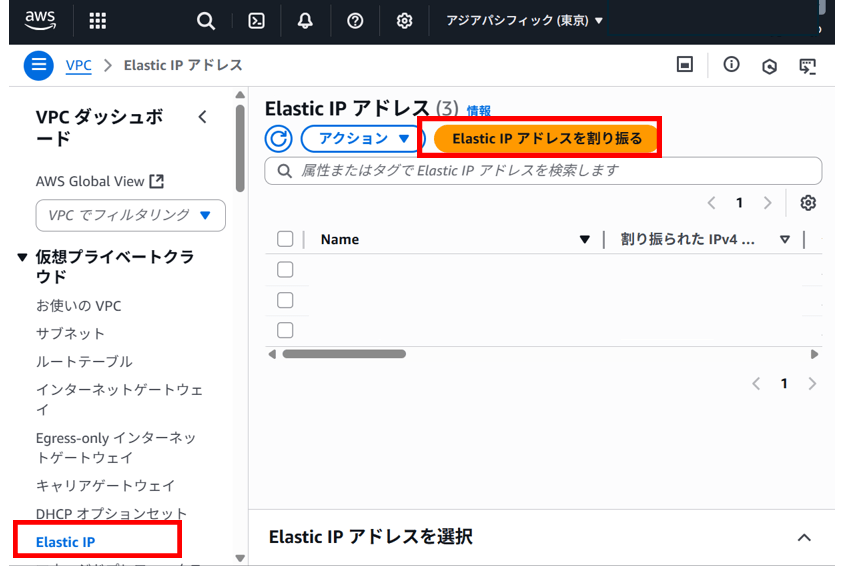Click Elastic IP アドレスを割り振る button
Image resolution: width=841 pixels, height=568 pixels.
pyautogui.click(x=546, y=139)
